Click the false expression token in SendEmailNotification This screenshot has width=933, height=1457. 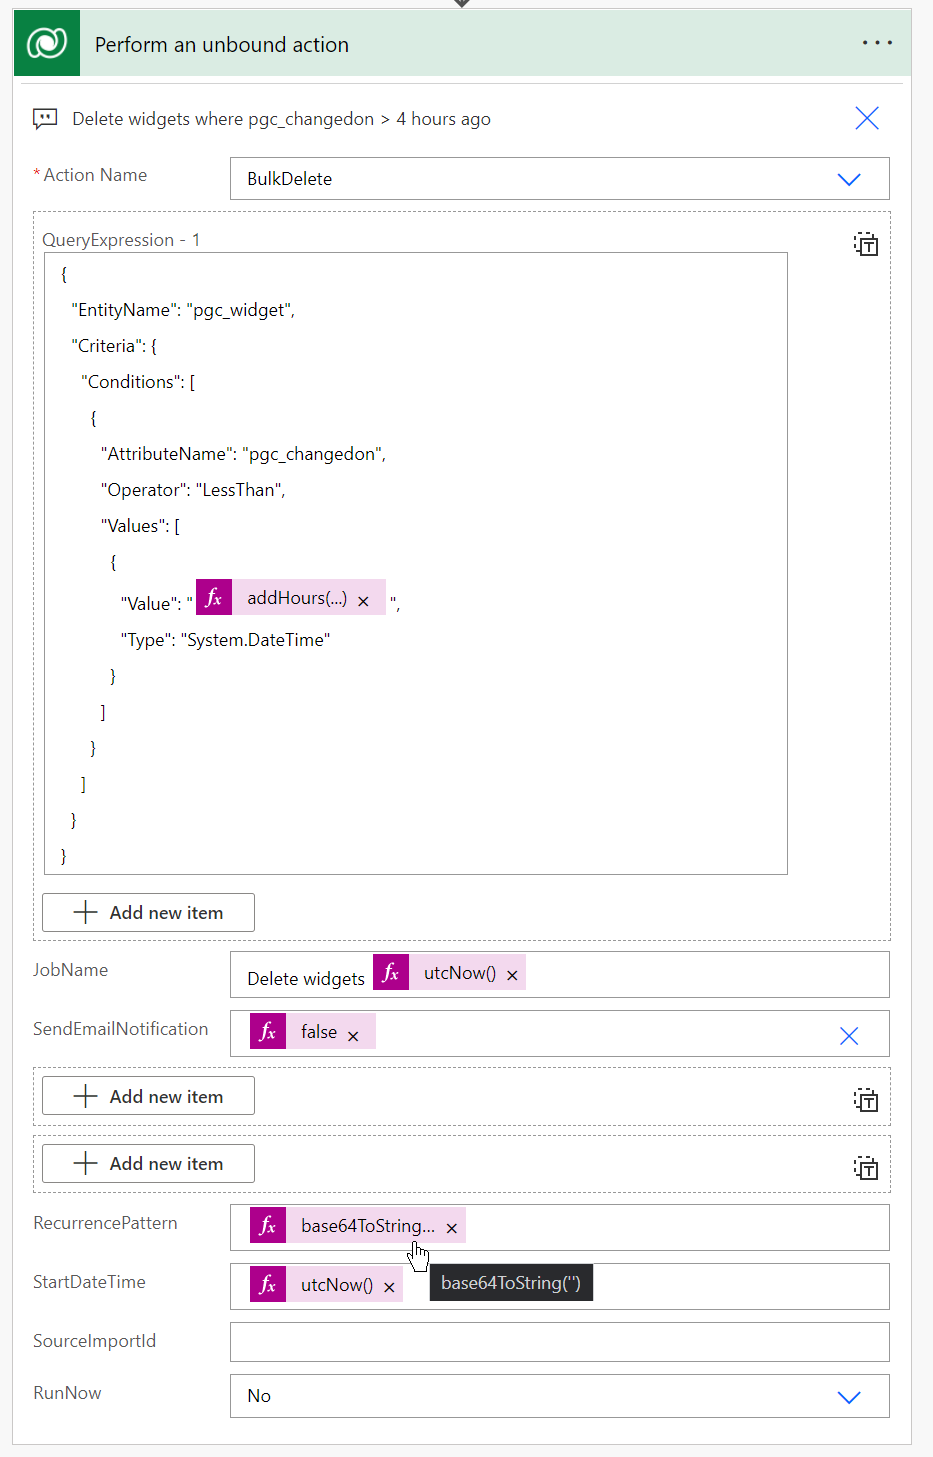click(x=318, y=1031)
